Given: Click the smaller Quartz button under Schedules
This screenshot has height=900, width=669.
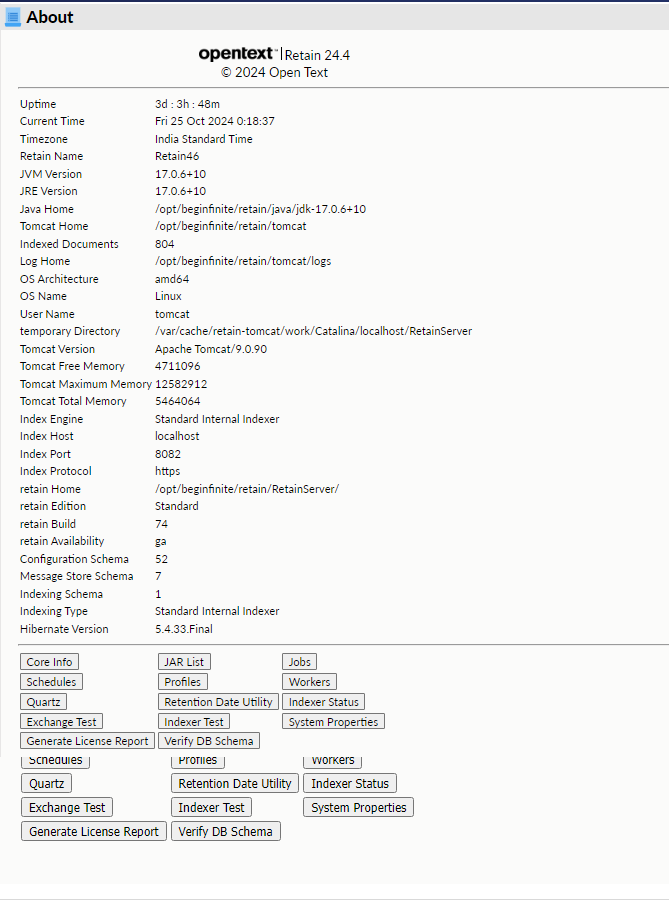Looking at the screenshot, I should (x=44, y=702).
